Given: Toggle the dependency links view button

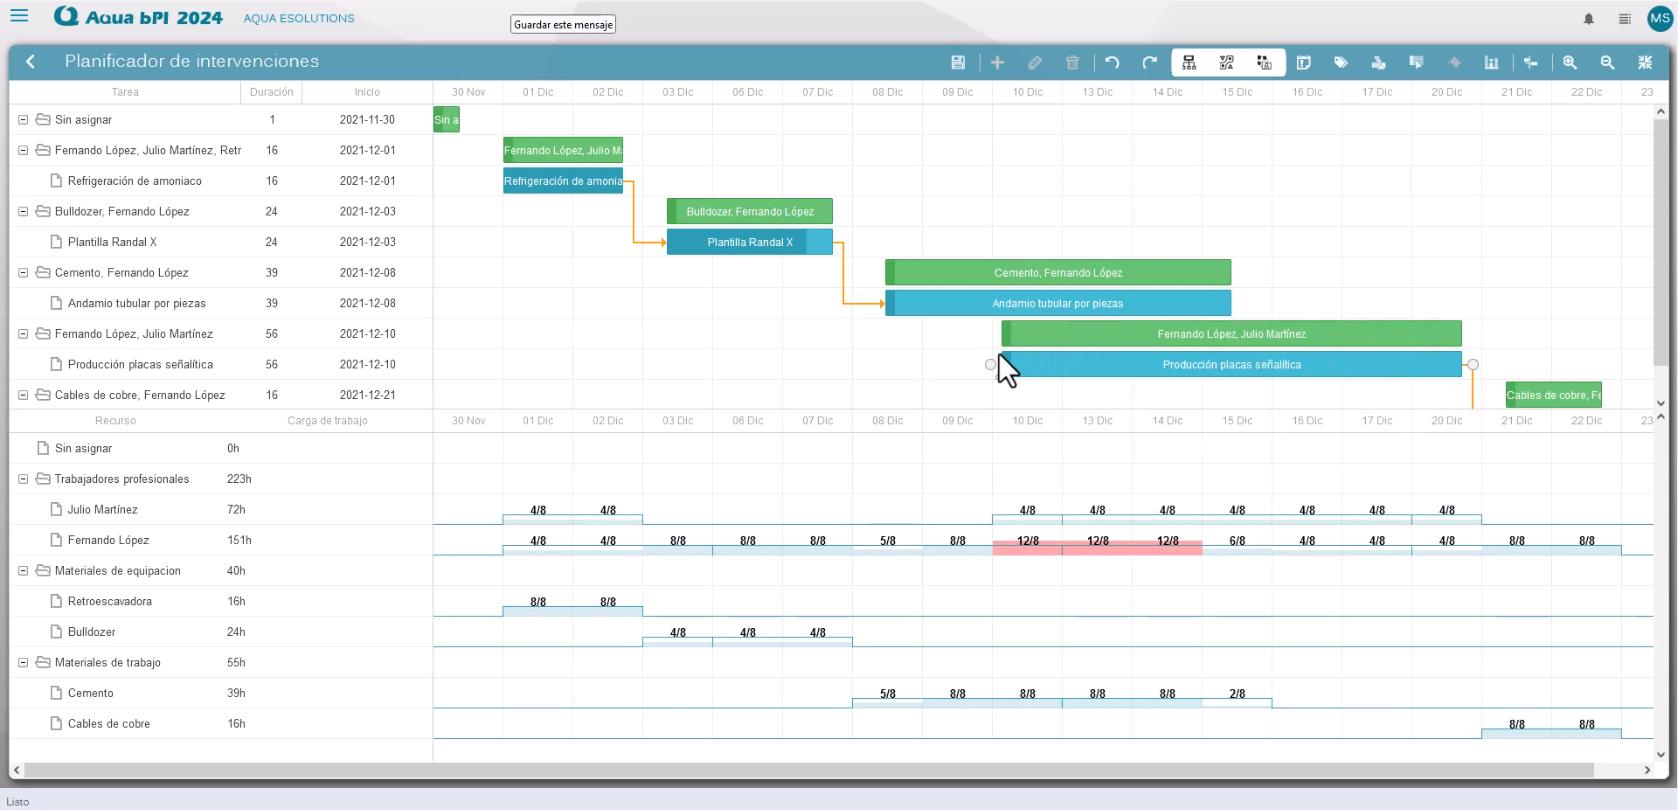Looking at the screenshot, I should click(1227, 62).
